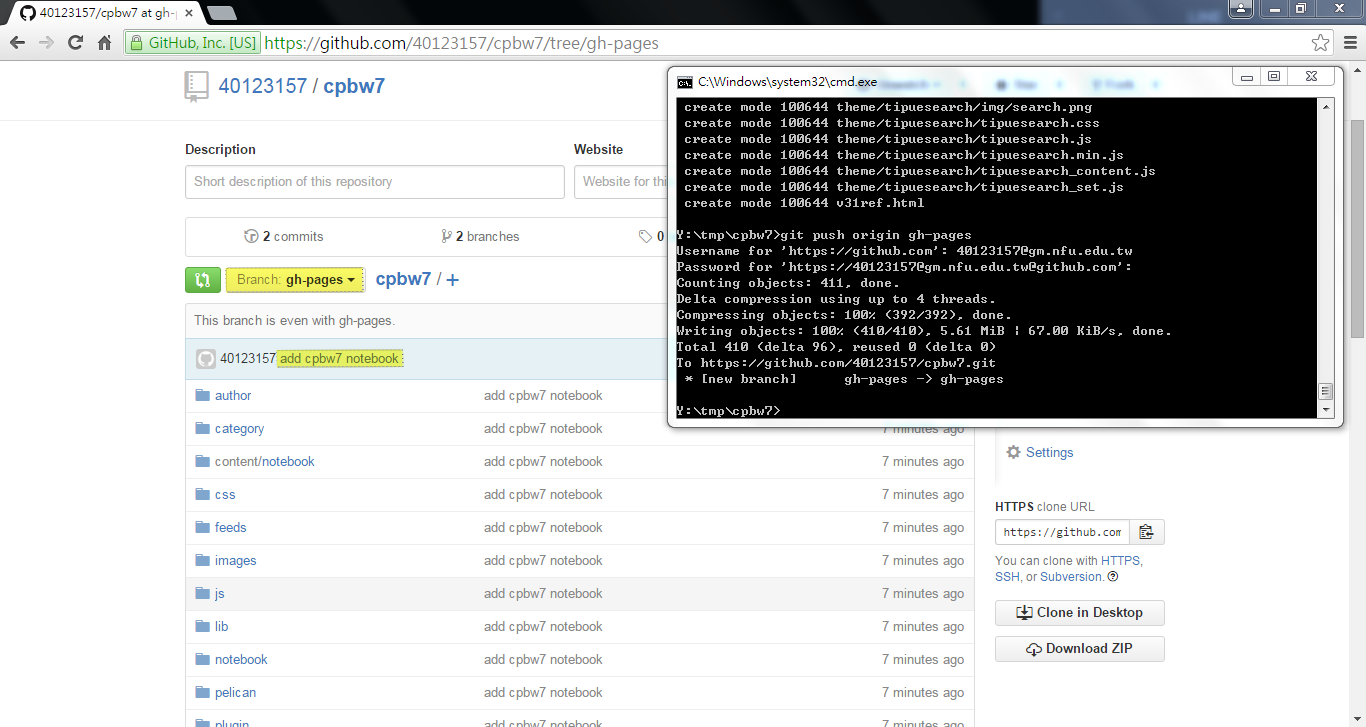Click the notebook folder icon

(203, 660)
